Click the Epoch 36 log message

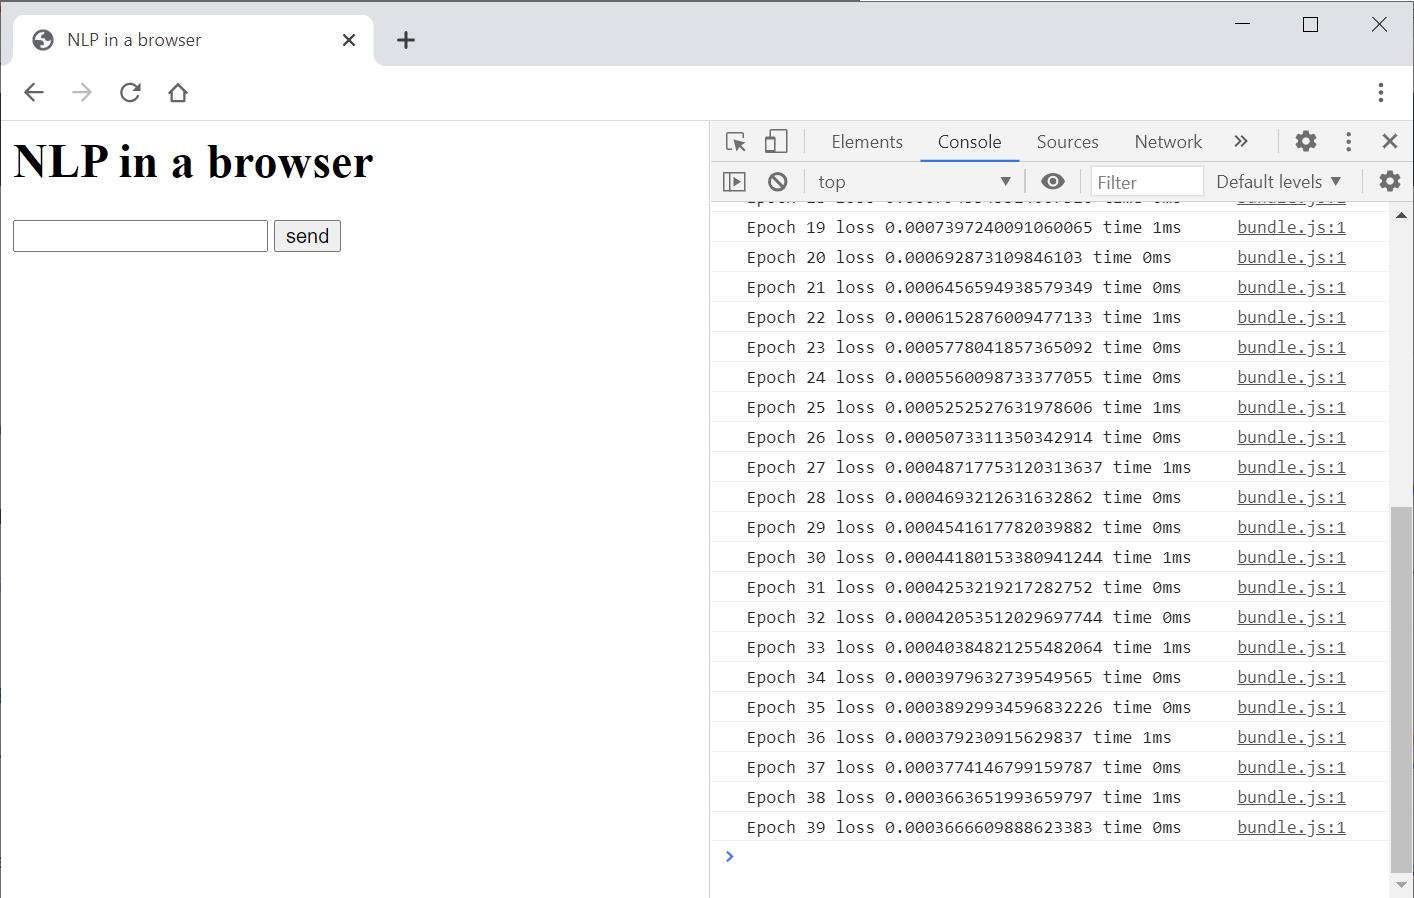[959, 737]
